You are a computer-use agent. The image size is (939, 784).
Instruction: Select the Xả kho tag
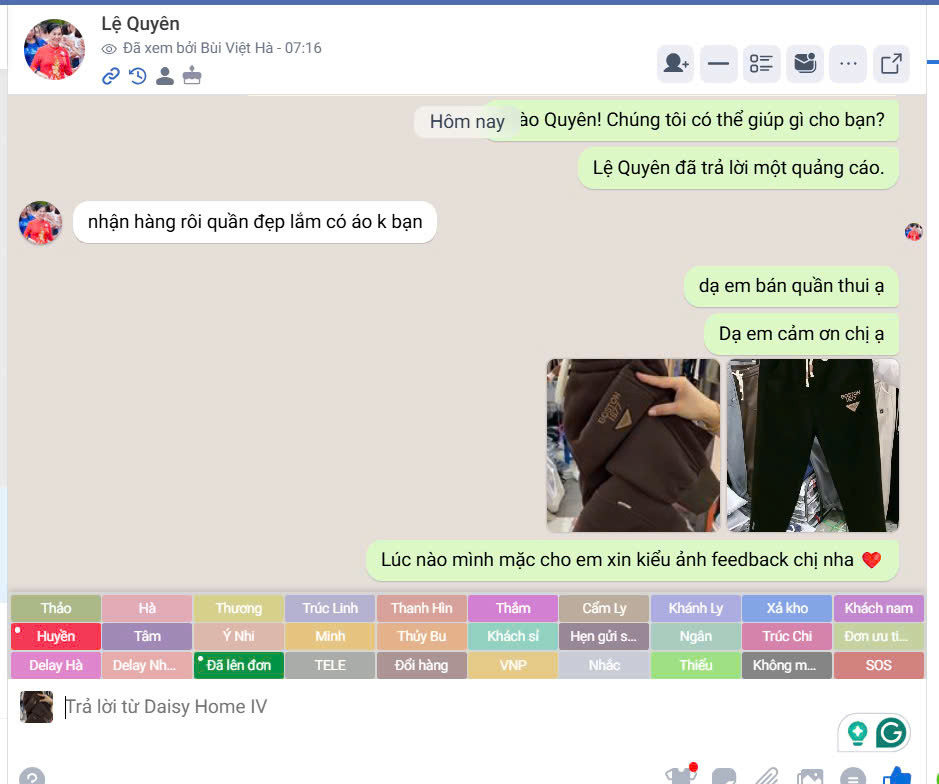(787, 608)
